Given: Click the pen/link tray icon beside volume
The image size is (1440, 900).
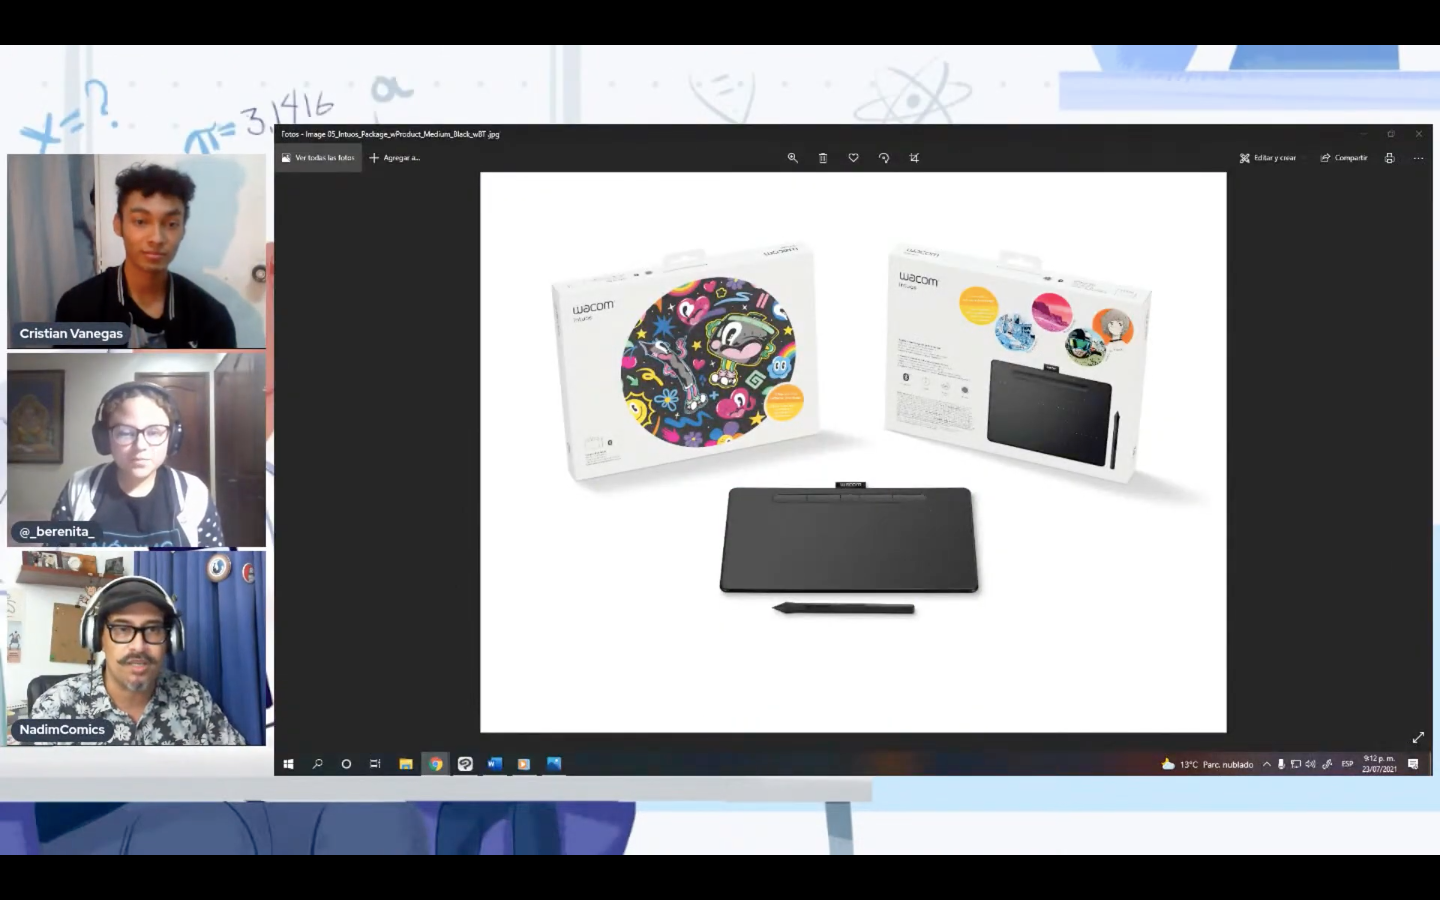Looking at the screenshot, I should click(x=1327, y=764).
